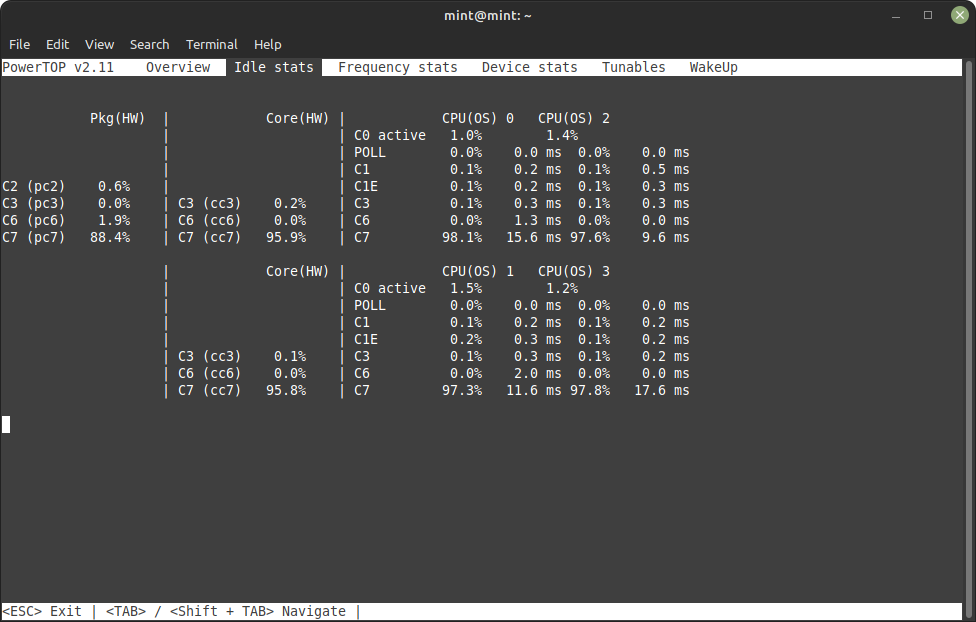
Task: Switch to the WakeUp tab
Action: [713, 68]
